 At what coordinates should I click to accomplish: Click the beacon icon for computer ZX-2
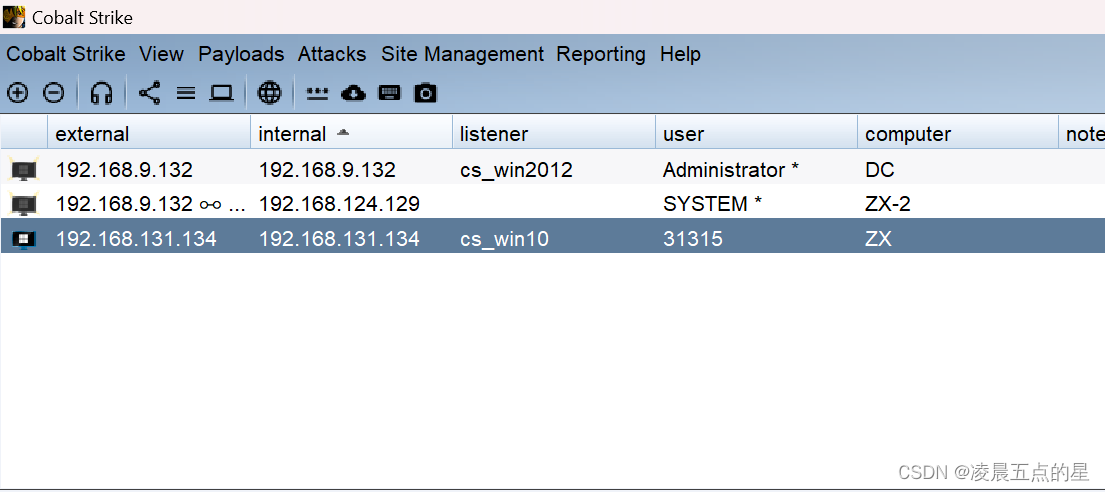(23, 204)
